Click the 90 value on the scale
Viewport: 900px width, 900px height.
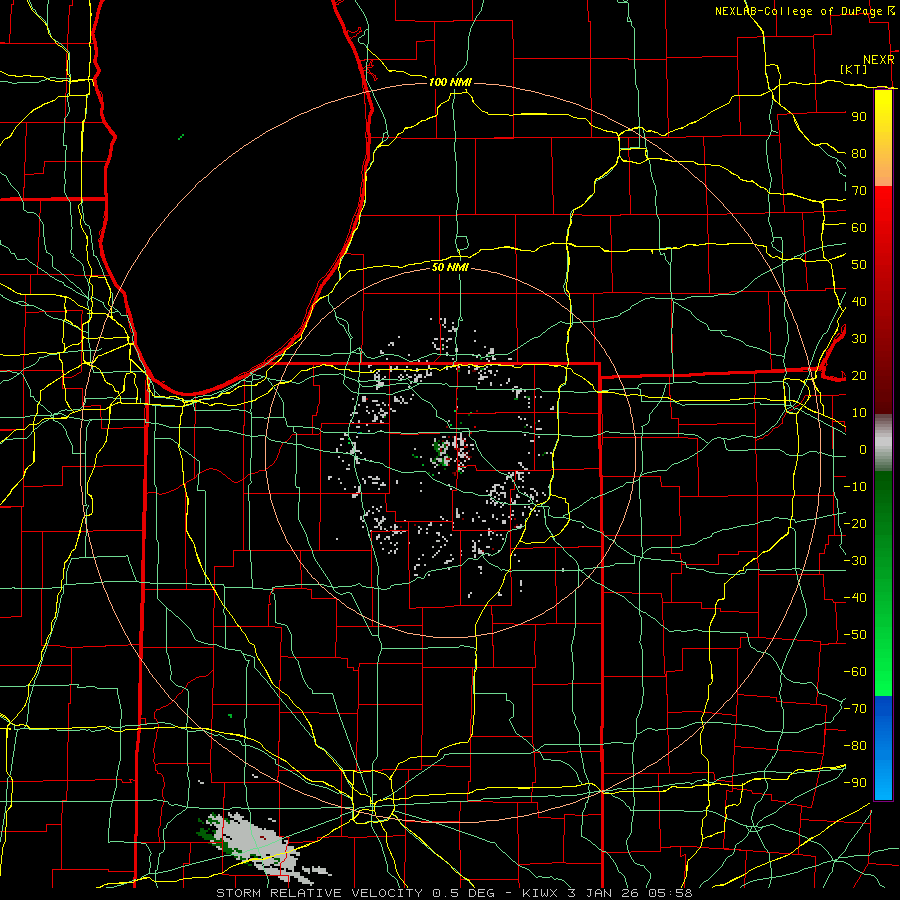[859, 117]
